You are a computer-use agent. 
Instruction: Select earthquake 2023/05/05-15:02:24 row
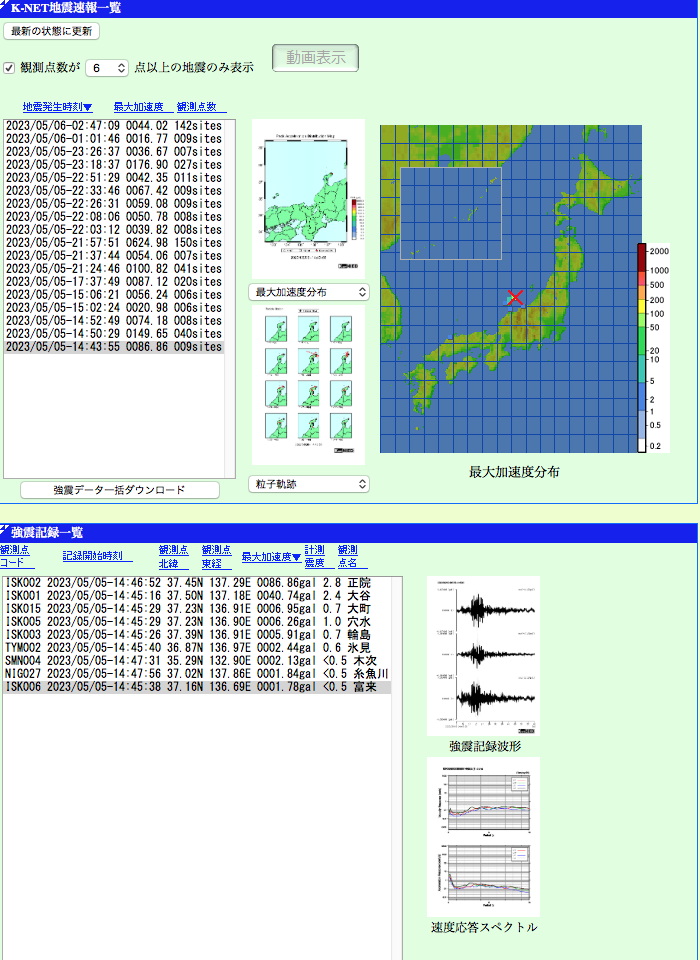(114, 308)
